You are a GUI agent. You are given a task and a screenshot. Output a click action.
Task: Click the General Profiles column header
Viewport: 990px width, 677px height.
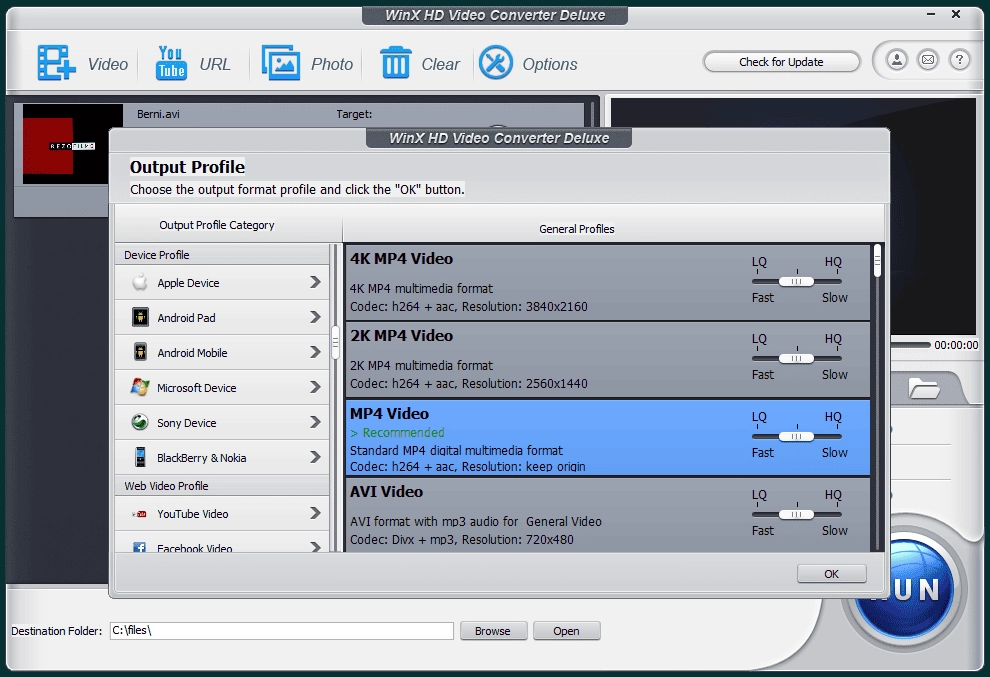pyautogui.click(x=576, y=229)
